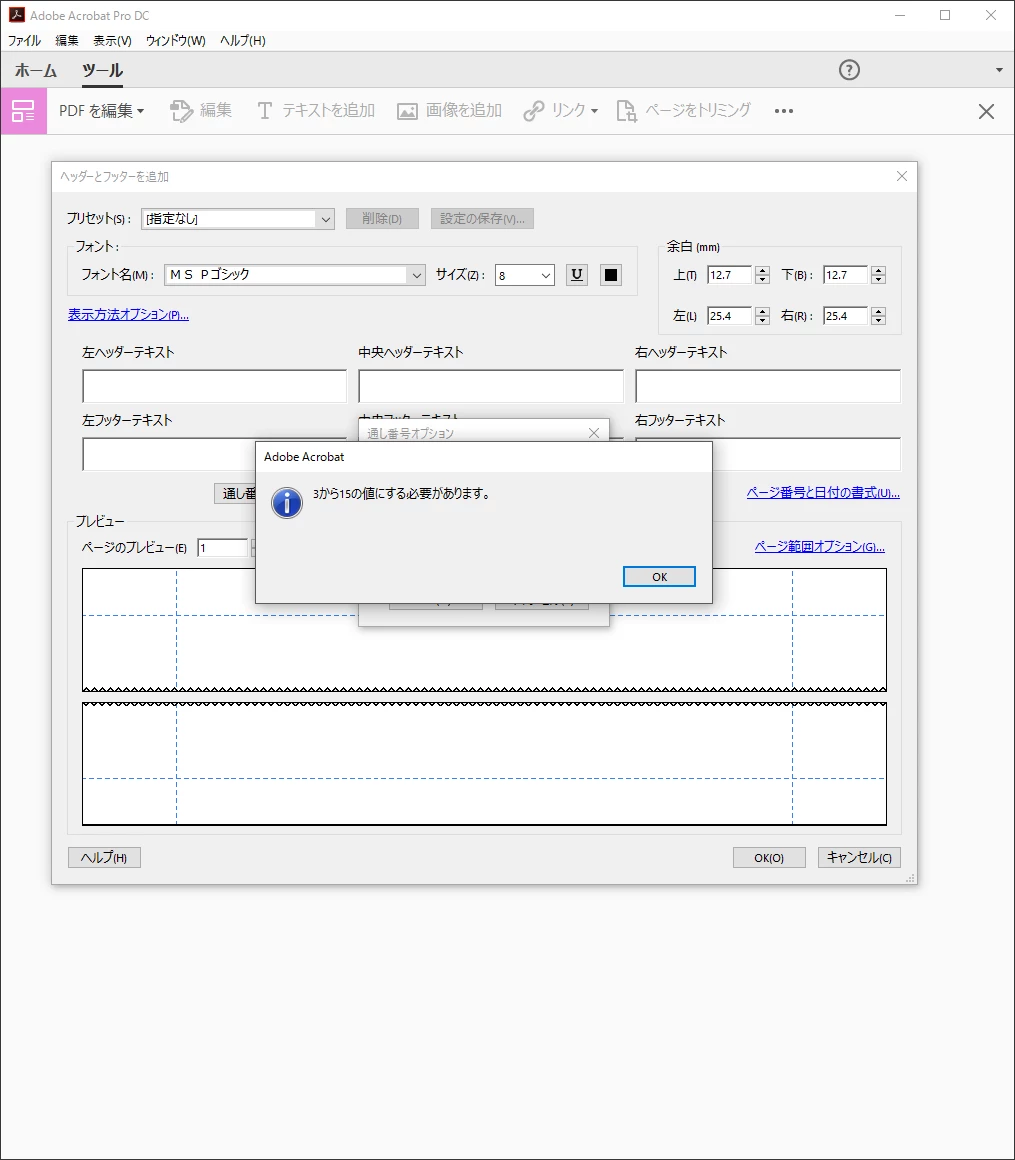Image resolution: width=1015 pixels, height=1160 pixels.
Task: Click the キャンセル(C) button
Action: 859,857
